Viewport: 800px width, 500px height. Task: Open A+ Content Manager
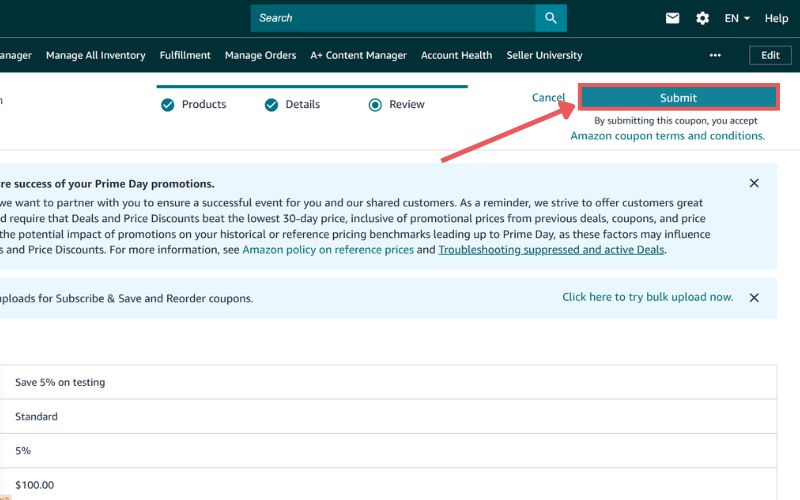pos(358,55)
